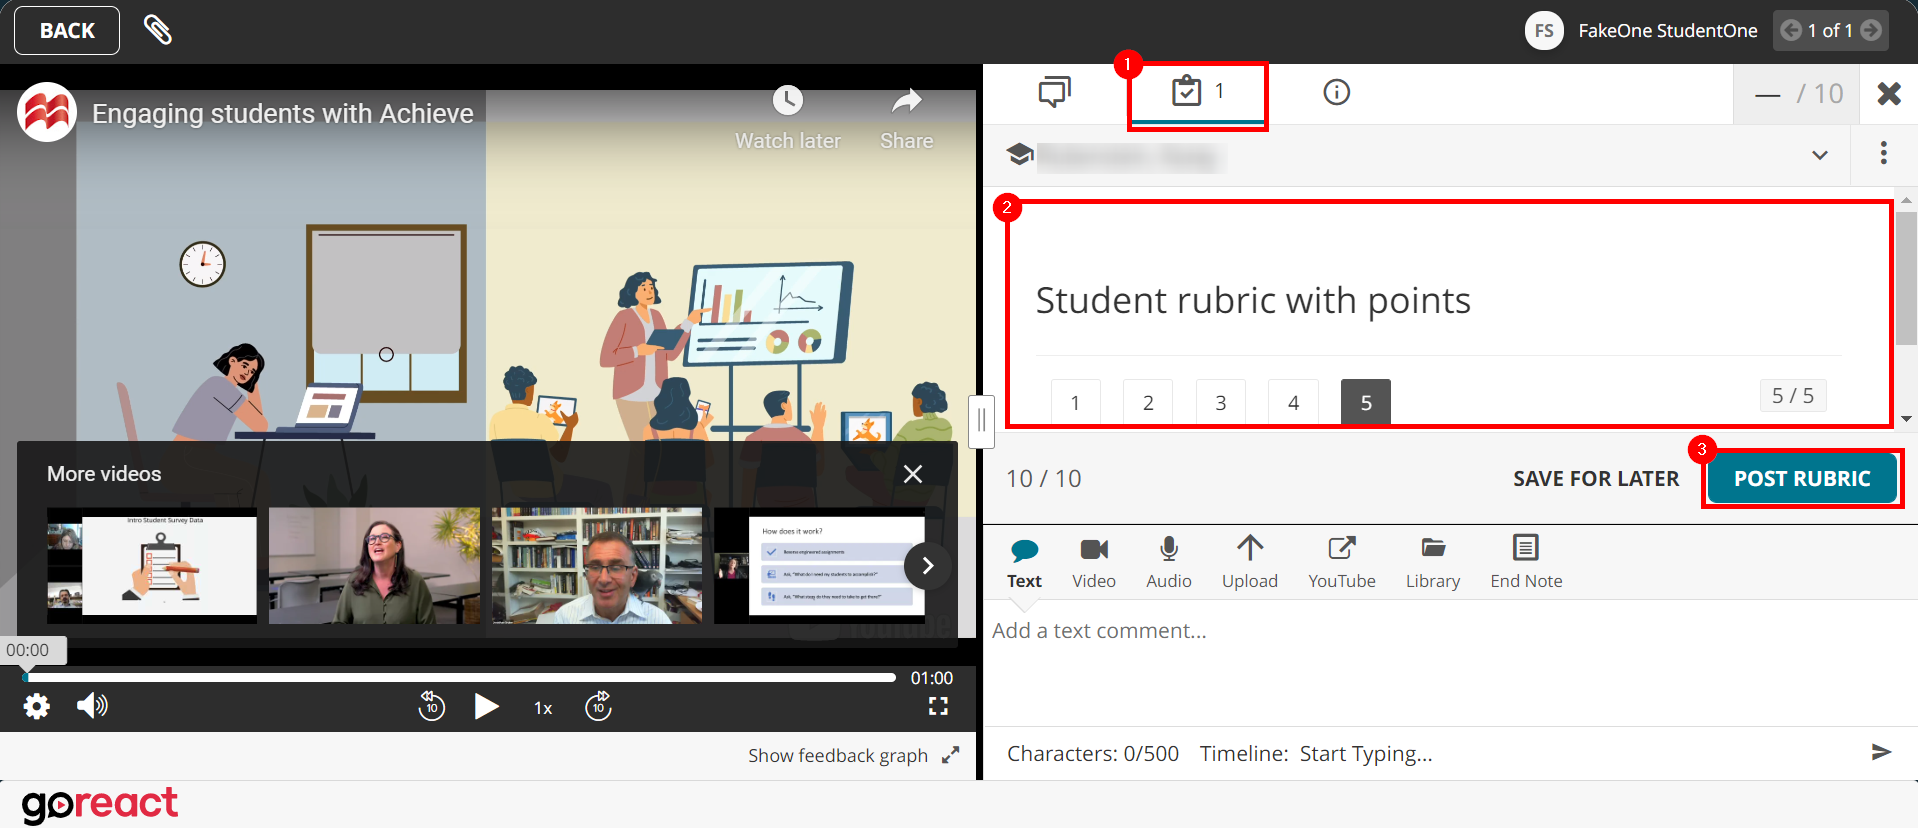The height and width of the screenshot is (828, 1918).
Task: Click the paperclip attachments icon
Action: 158,30
